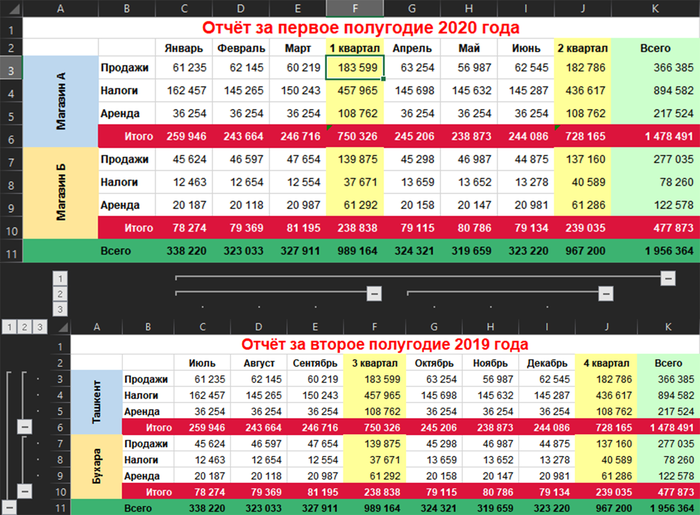
Task: Click row outline level 2 button
Action: pyautogui.click(x=24, y=326)
